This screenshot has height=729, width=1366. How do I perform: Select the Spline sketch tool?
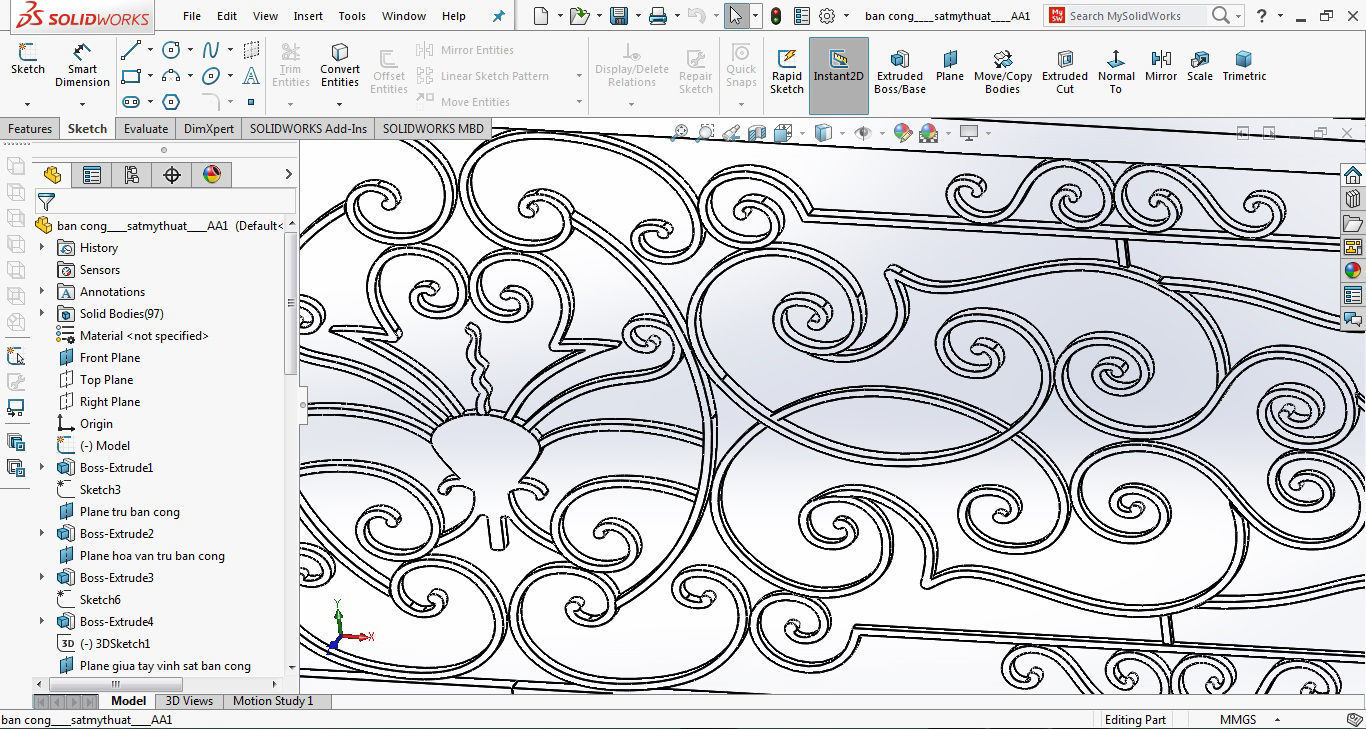tap(211, 50)
